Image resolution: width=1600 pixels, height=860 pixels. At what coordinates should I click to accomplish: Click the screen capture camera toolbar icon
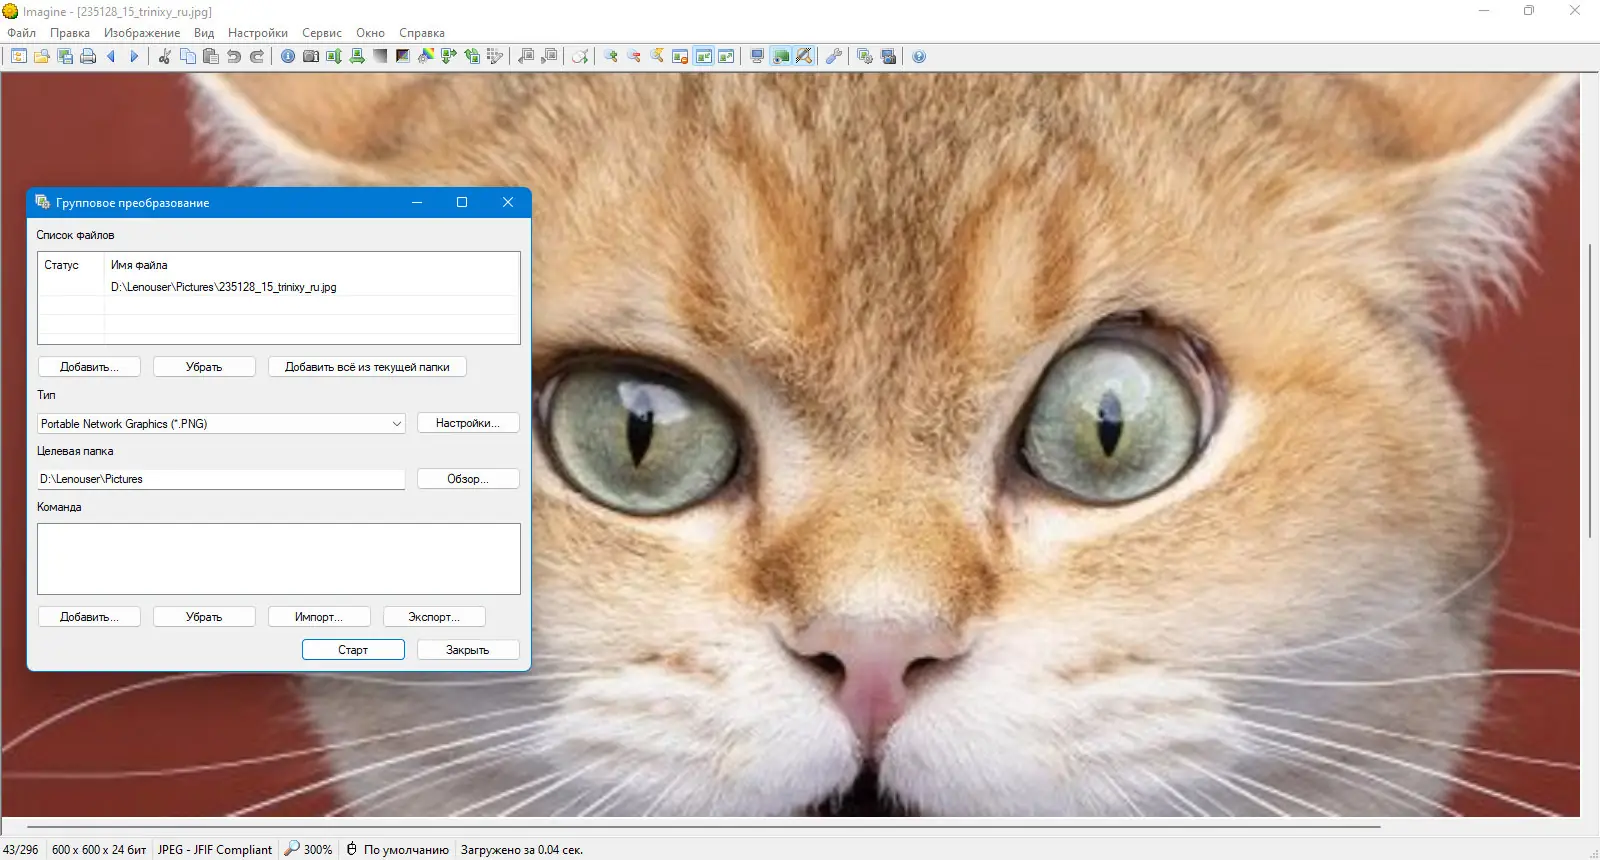[888, 57]
